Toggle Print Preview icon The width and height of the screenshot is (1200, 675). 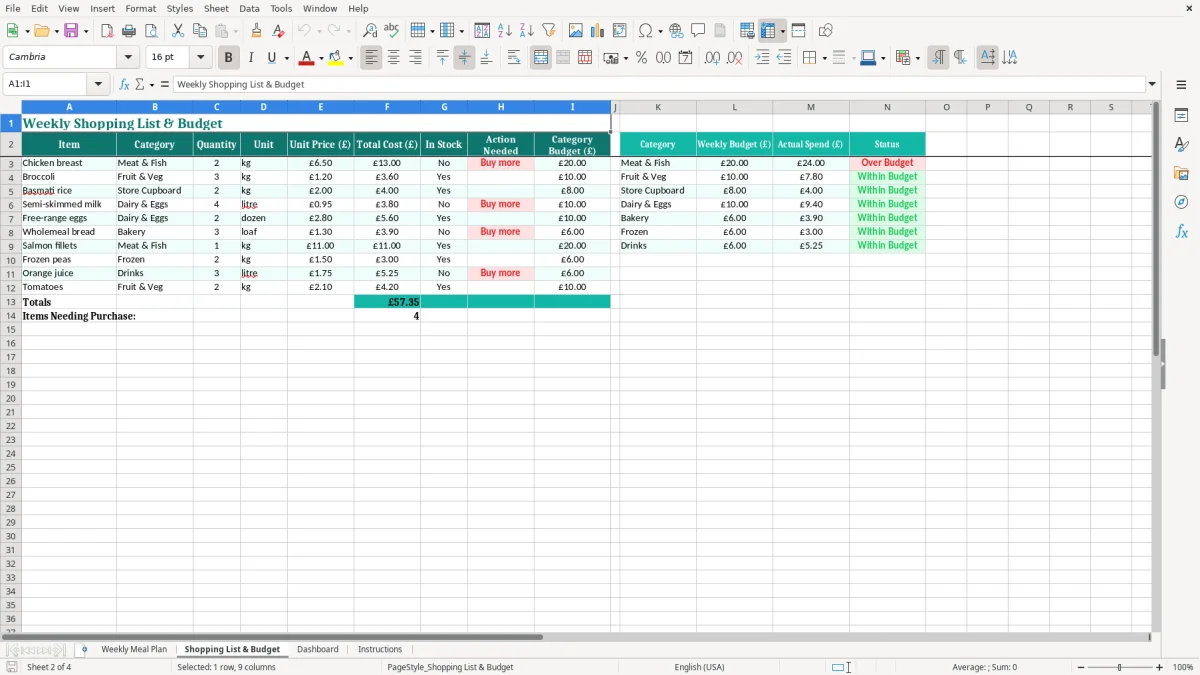(151, 31)
